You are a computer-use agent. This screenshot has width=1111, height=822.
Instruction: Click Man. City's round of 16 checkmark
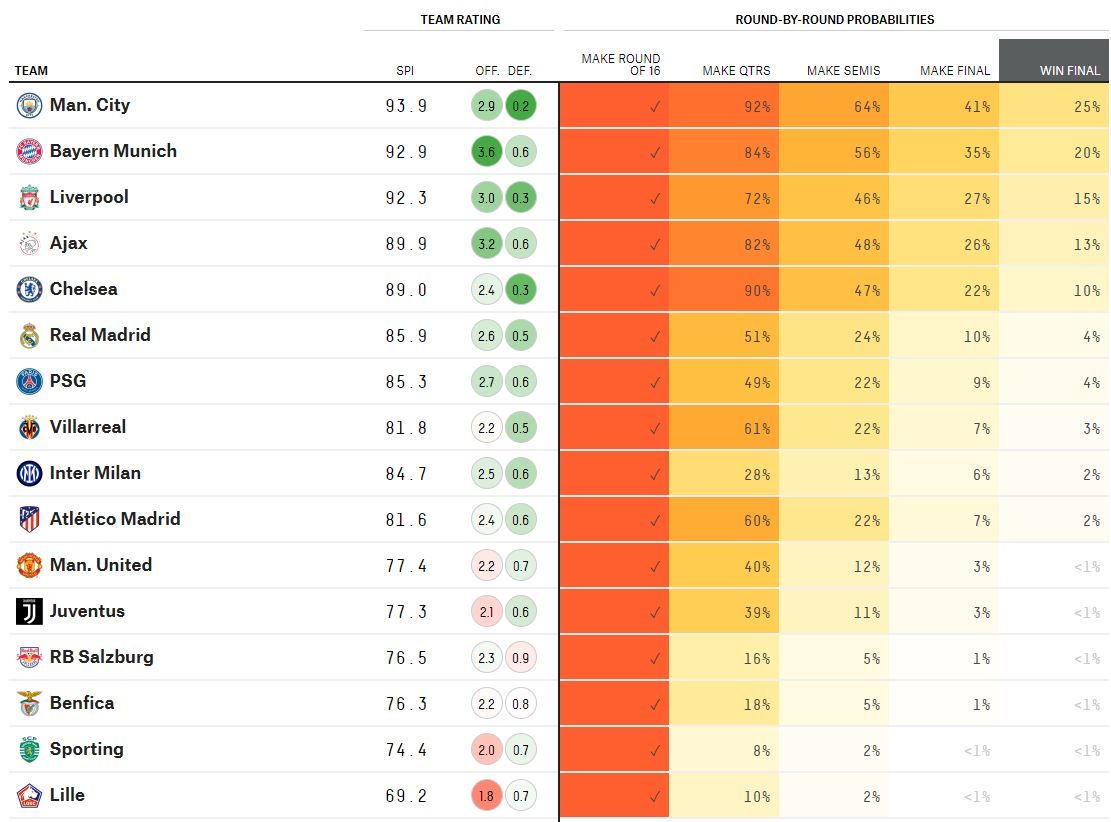pyautogui.click(x=655, y=107)
